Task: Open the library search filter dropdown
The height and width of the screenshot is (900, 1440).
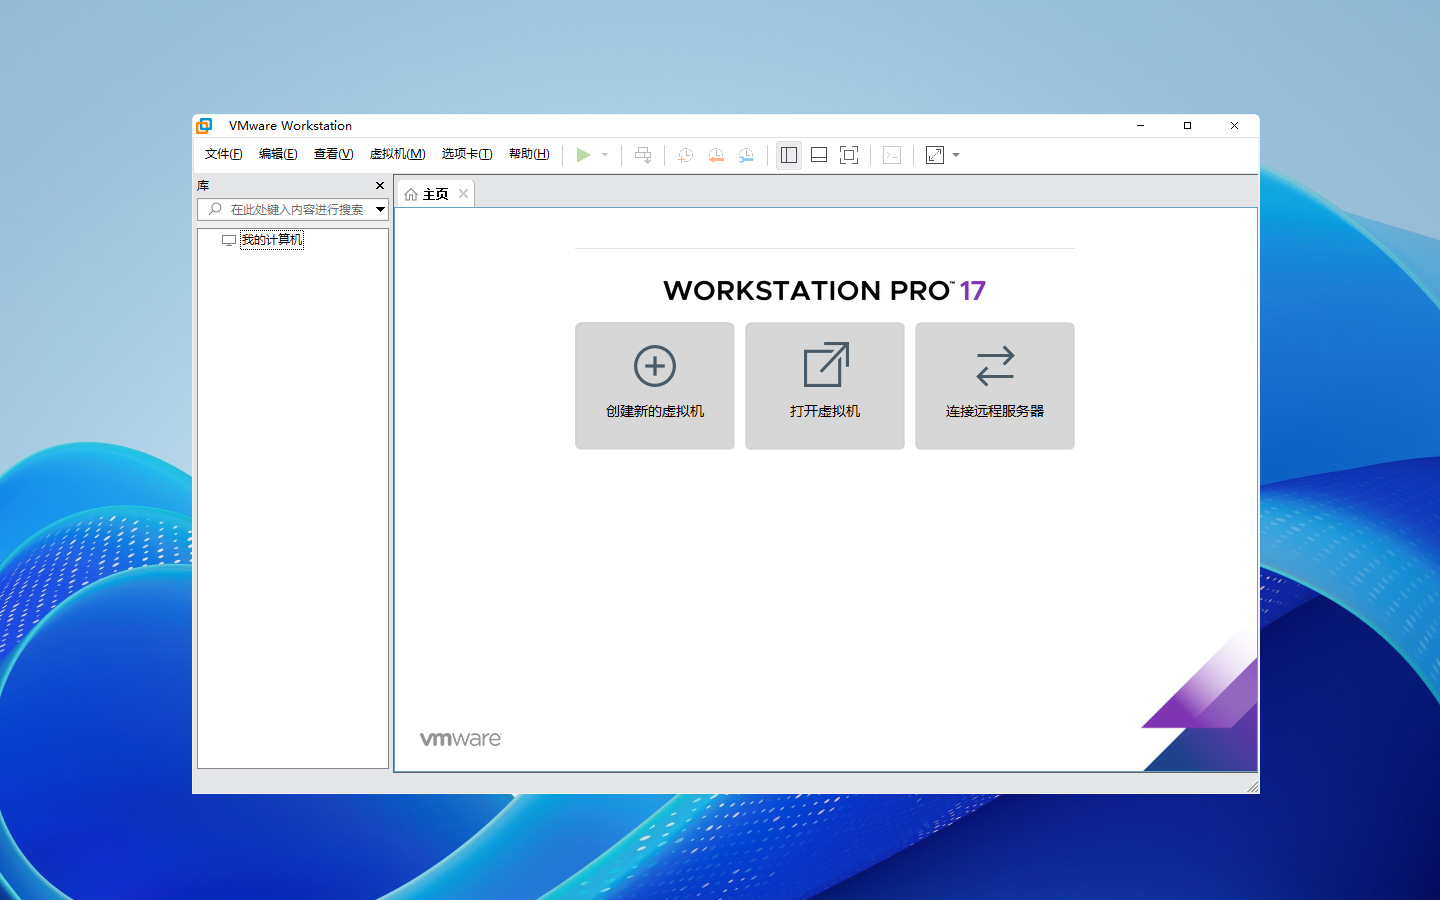Action: point(381,209)
